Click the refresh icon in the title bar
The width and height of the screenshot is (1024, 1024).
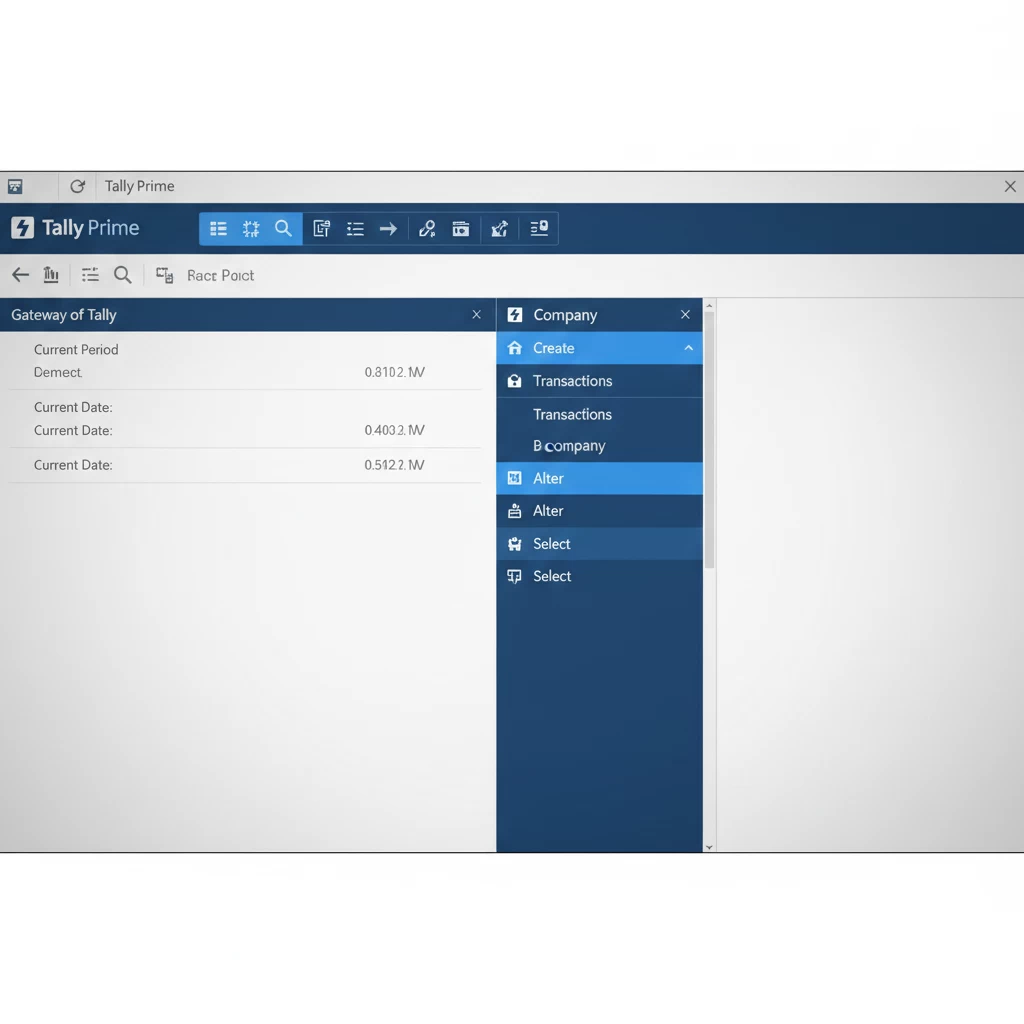pos(77,186)
